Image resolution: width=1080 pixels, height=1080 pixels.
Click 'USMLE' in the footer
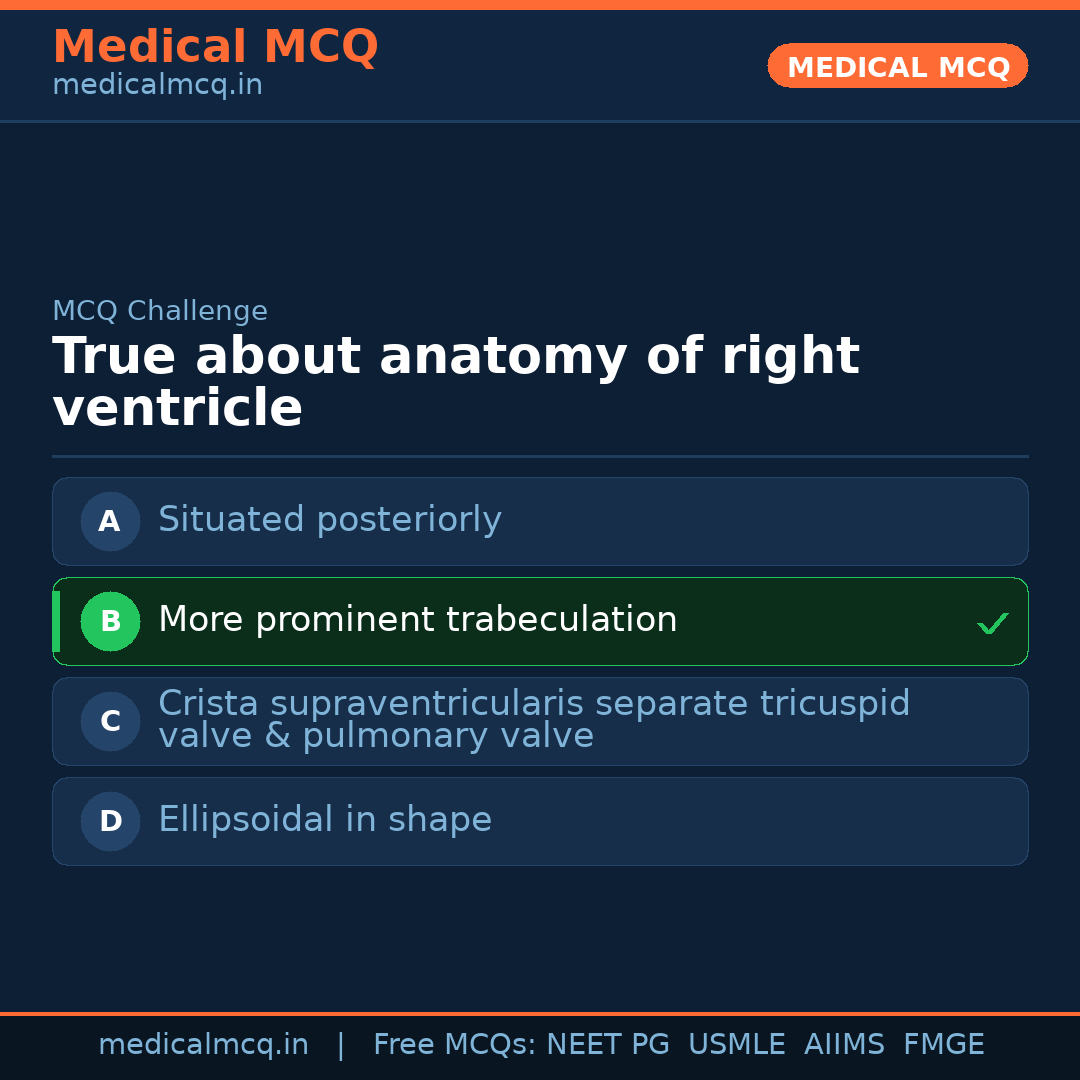(736, 1045)
